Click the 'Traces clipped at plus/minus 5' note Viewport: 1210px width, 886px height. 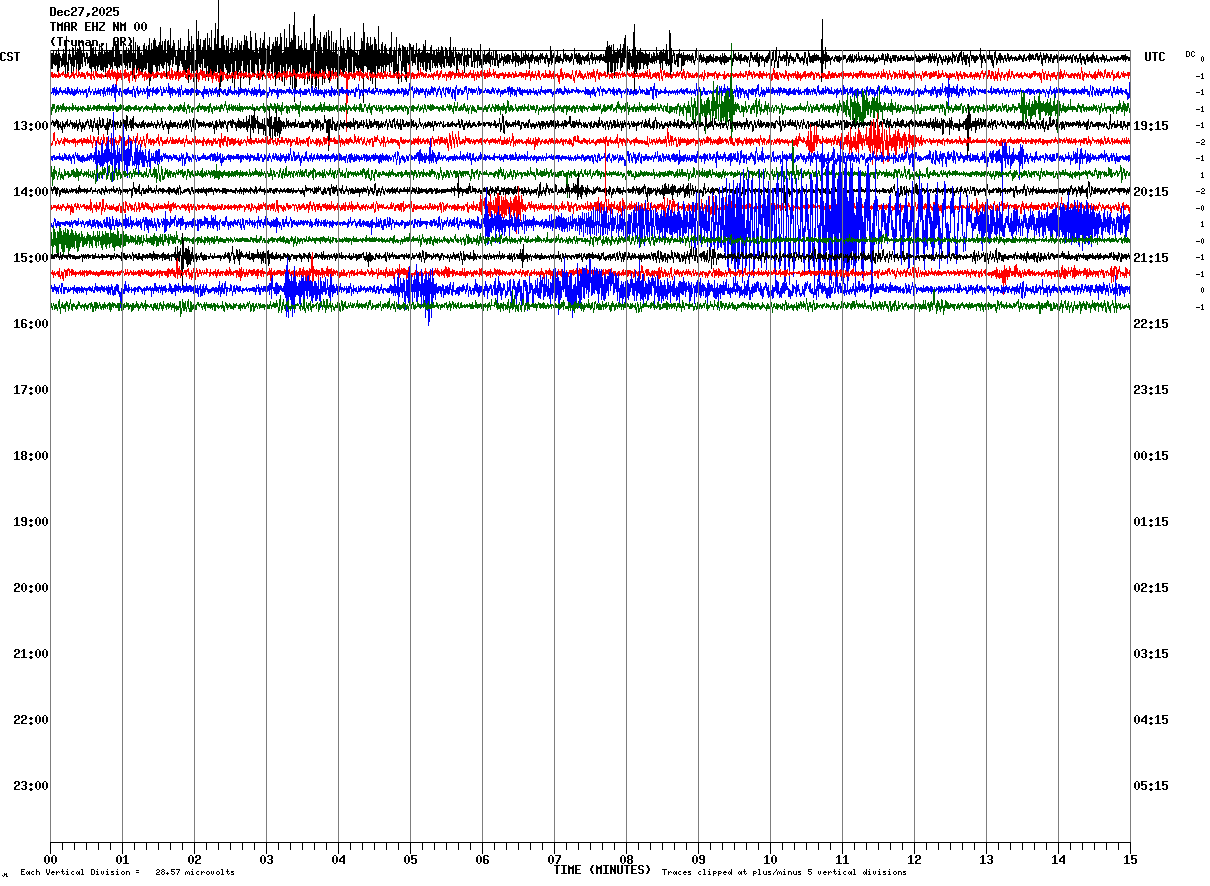coord(784,873)
